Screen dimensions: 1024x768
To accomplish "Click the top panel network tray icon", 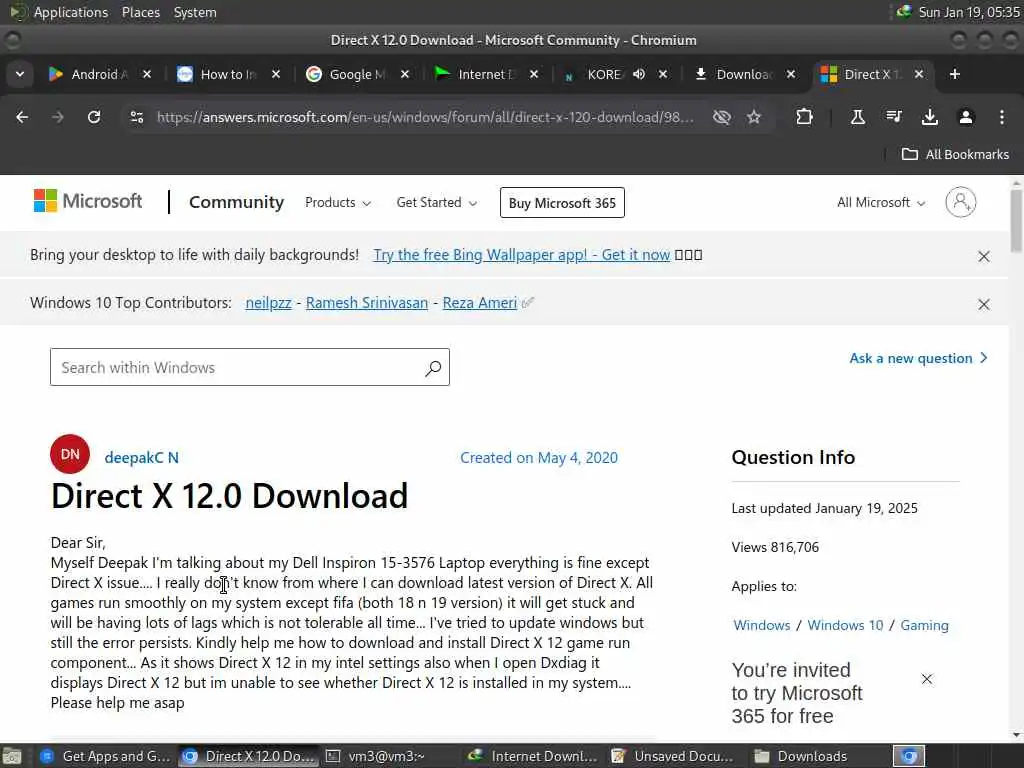I will pyautogui.click(x=904, y=12).
